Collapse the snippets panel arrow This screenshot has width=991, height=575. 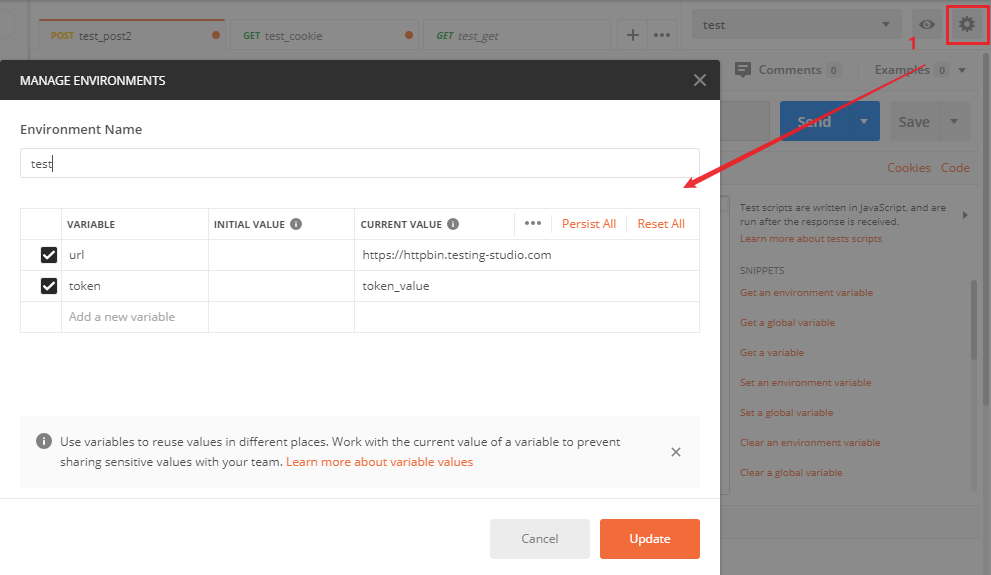[965, 215]
